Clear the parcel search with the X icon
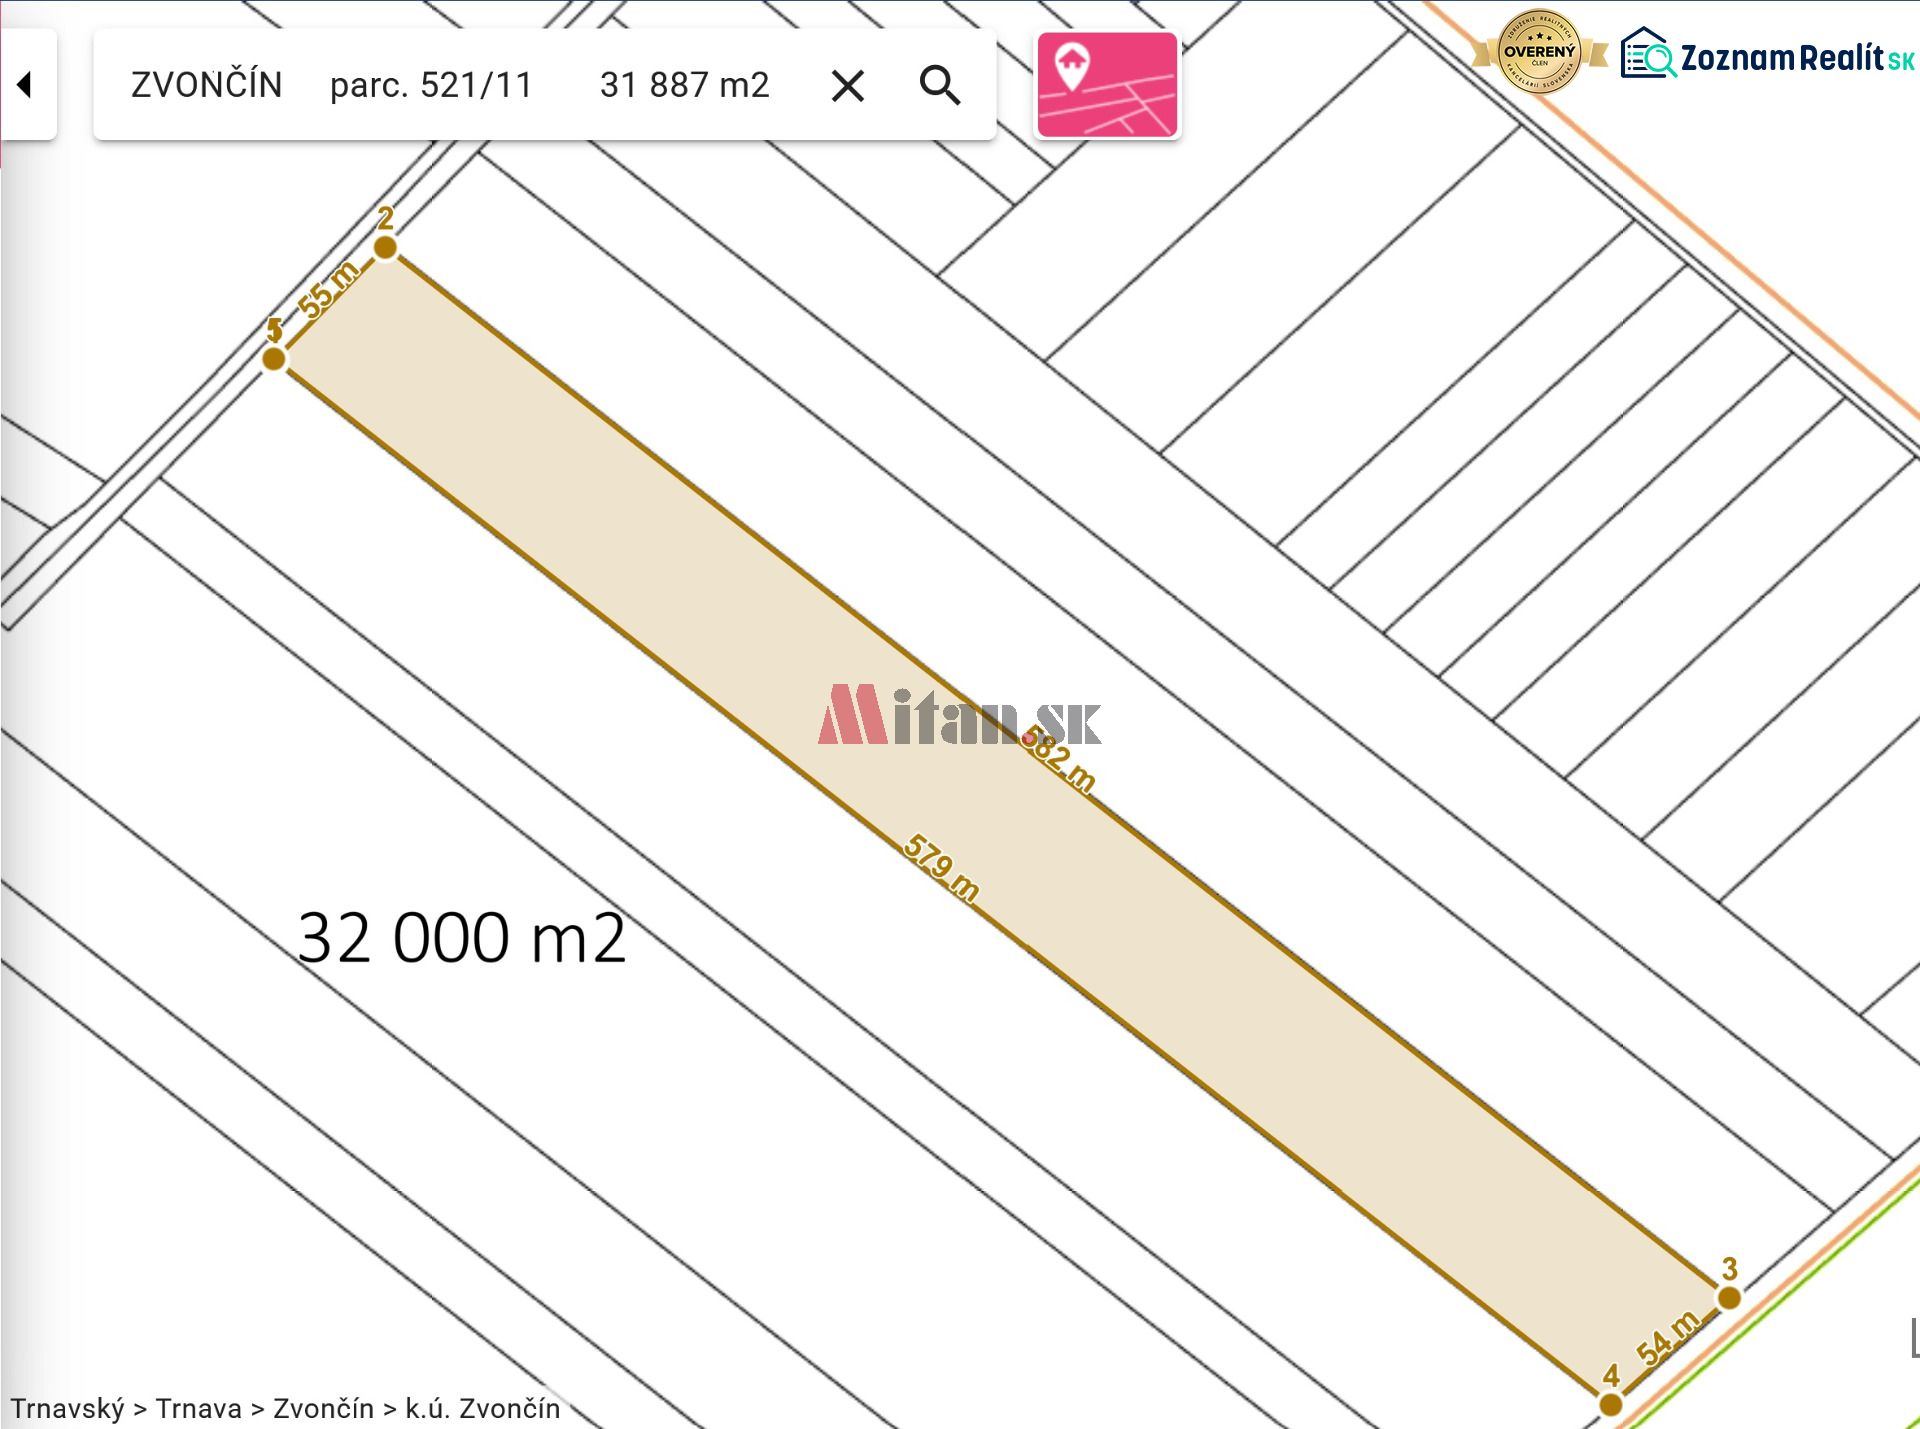This screenshot has width=1920, height=1429. [x=848, y=86]
